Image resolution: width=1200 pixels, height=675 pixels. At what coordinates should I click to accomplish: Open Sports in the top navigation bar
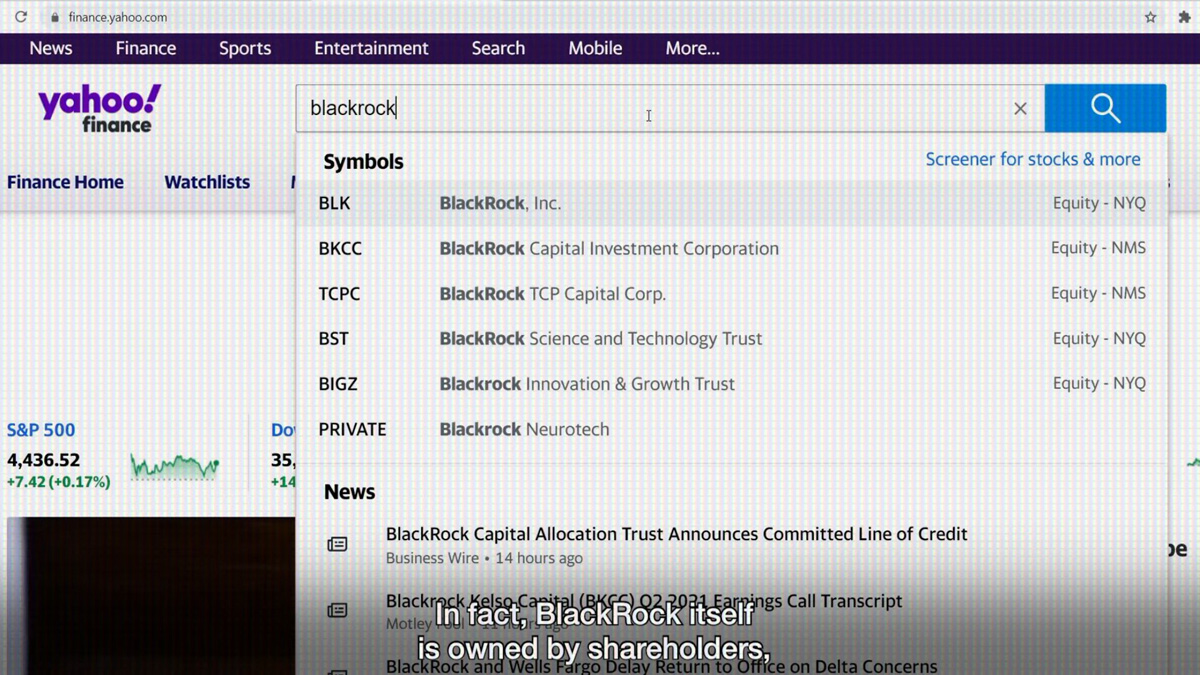245,48
